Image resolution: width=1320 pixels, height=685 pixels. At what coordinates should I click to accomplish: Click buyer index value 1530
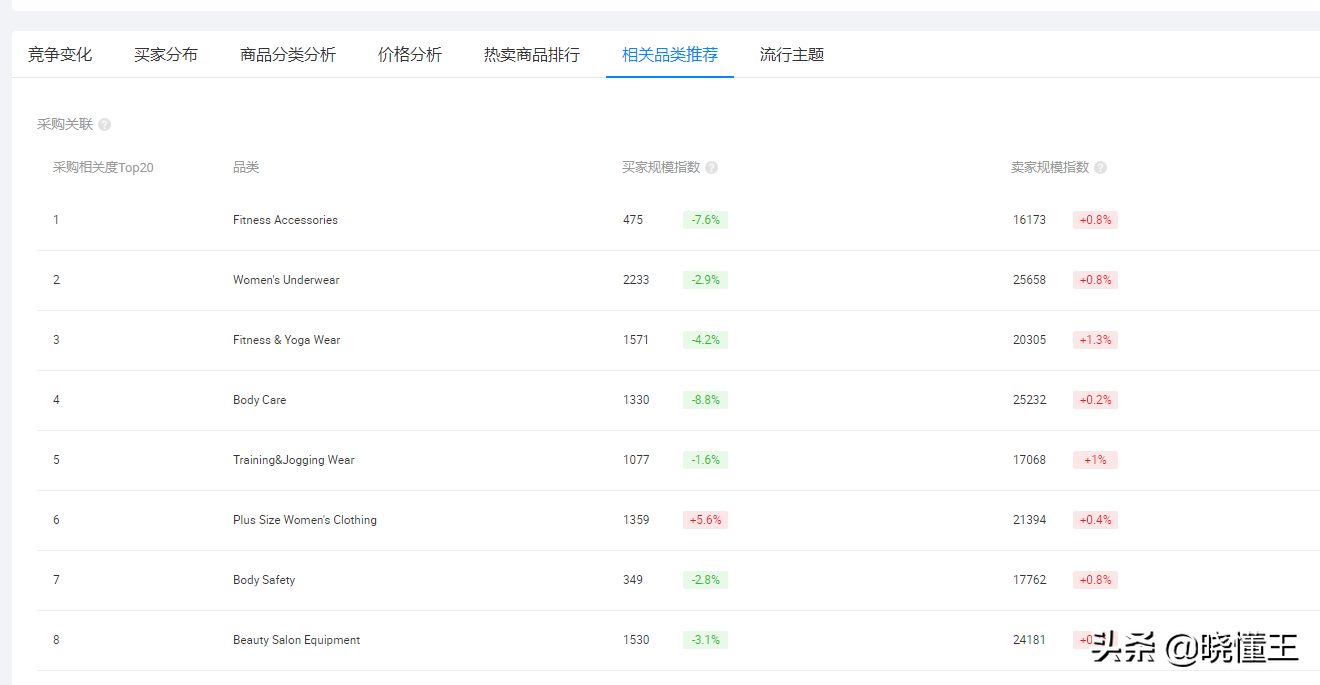coord(636,640)
